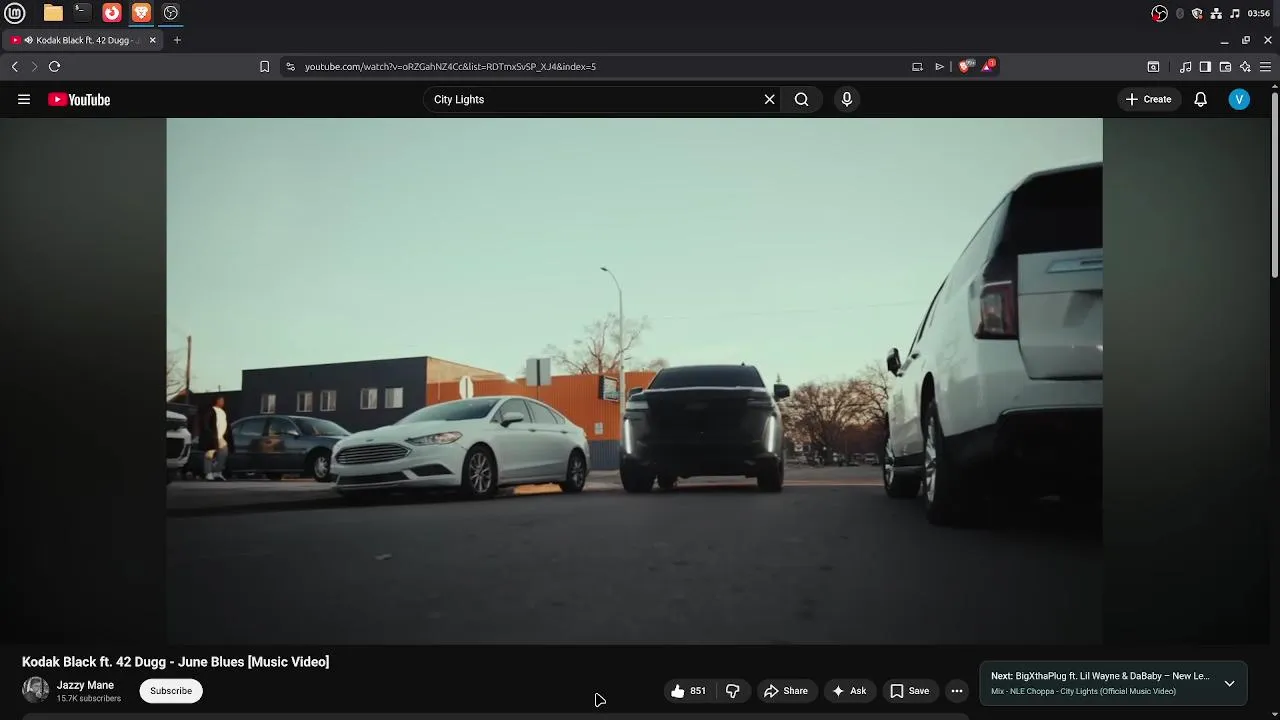Image resolution: width=1280 pixels, height=720 pixels.
Task: Launch Files from taskbar folder icon
Action: (x=53, y=13)
